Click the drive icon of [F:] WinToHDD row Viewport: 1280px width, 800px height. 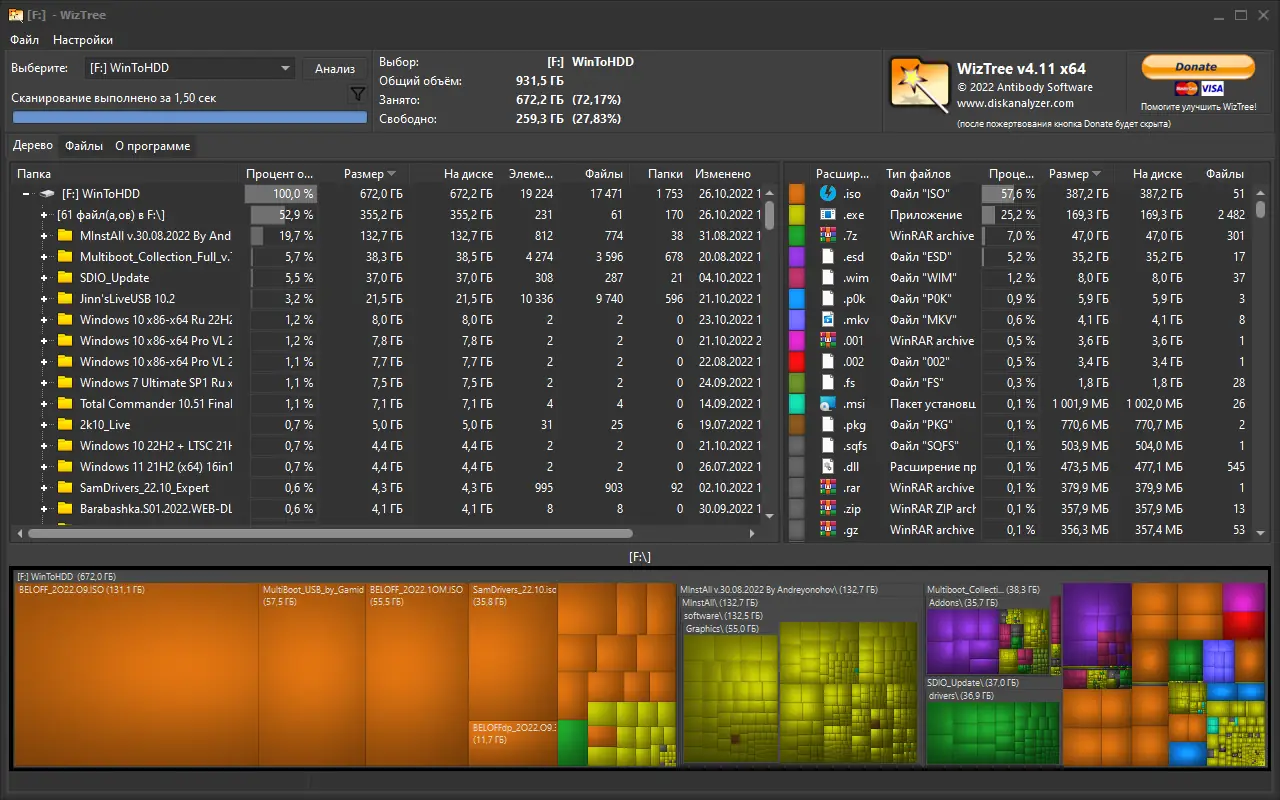(x=46, y=194)
